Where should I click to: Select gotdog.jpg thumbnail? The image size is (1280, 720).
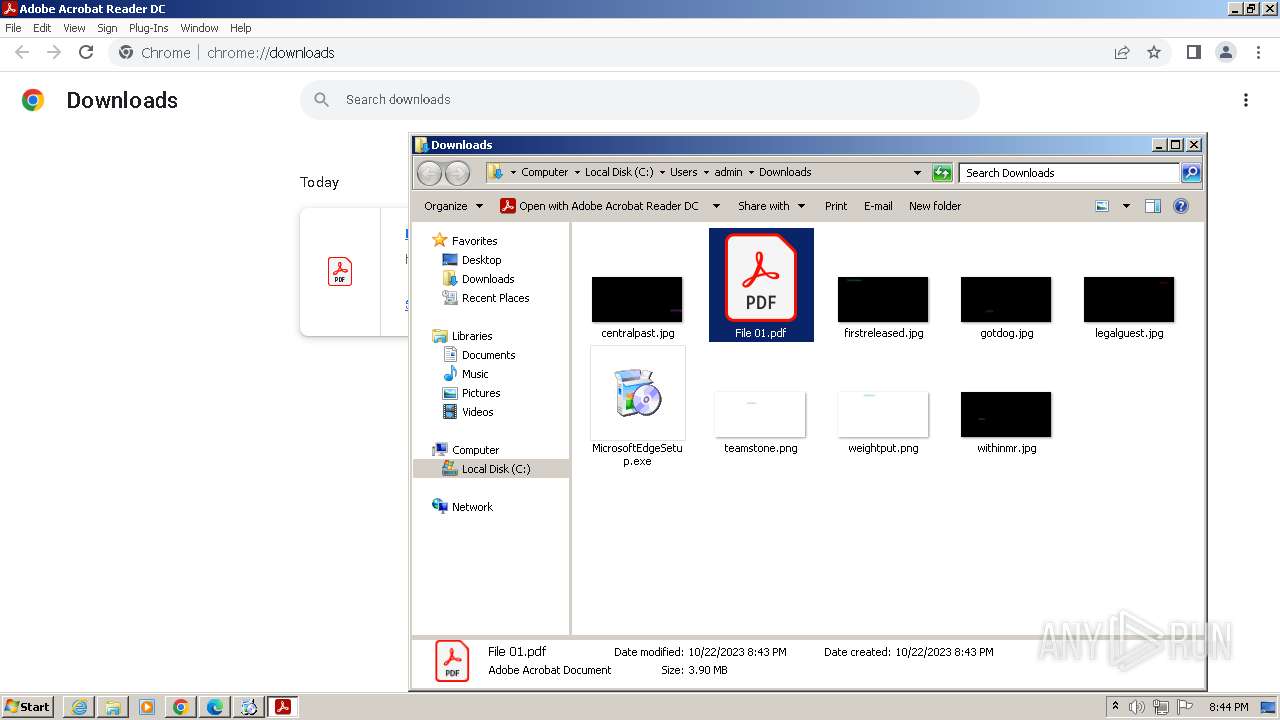[1006, 300]
